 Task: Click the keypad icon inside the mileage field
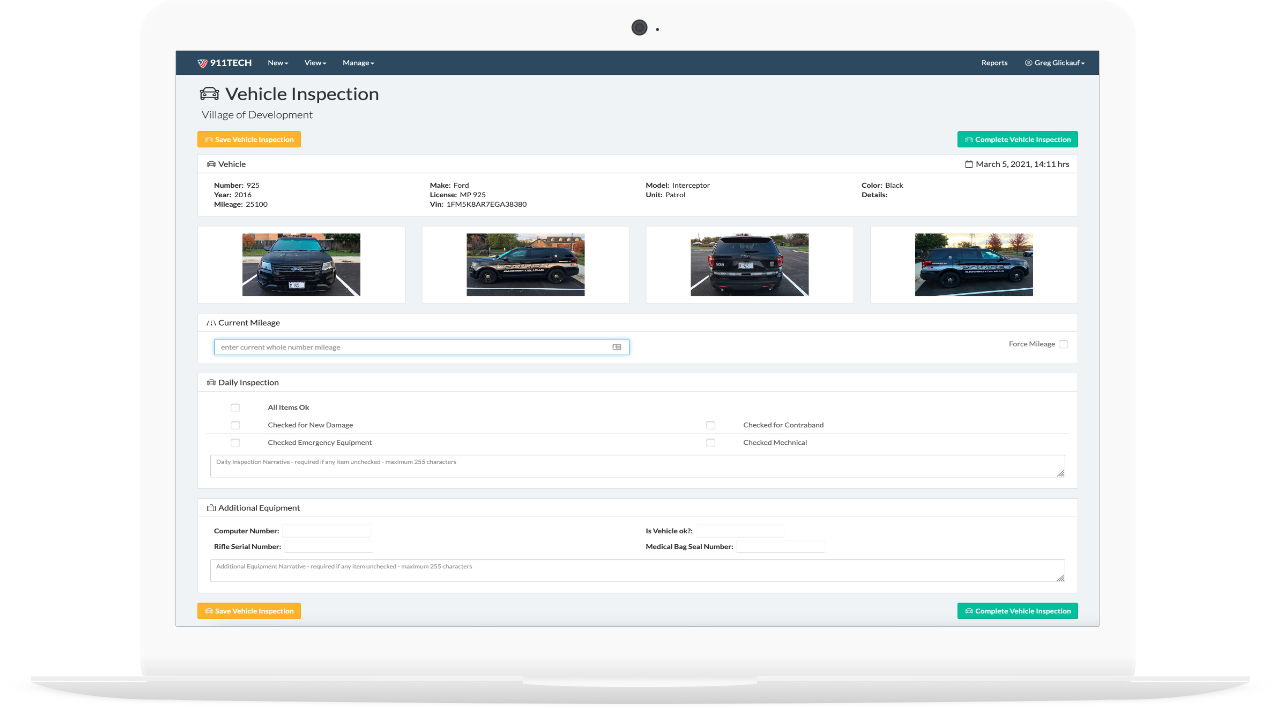click(617, 347)
